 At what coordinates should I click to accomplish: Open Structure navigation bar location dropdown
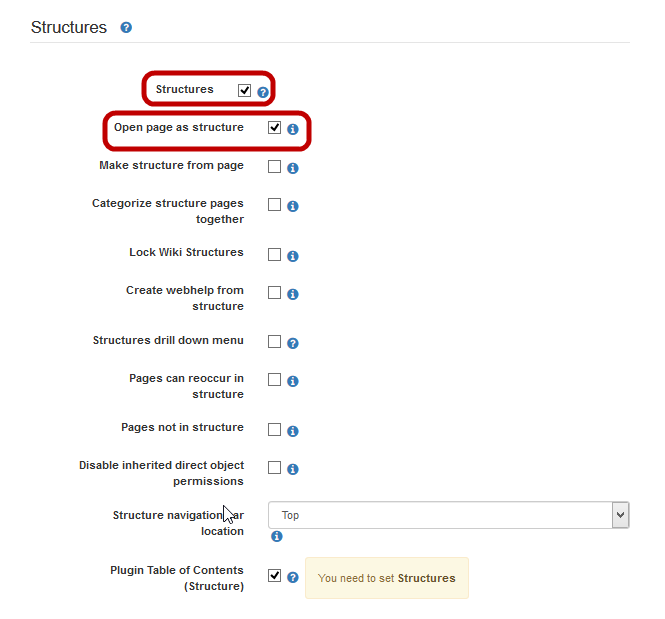pos(448,515)
